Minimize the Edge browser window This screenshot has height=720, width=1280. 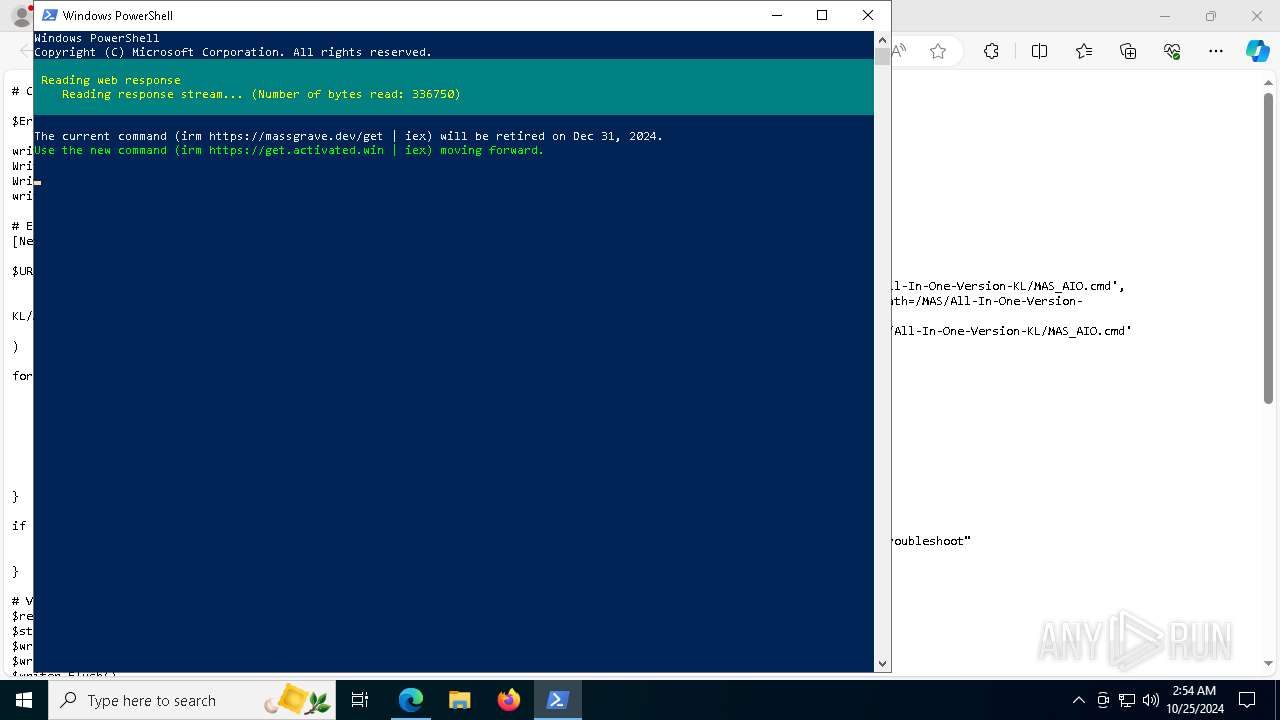(x=1165, y=16)
